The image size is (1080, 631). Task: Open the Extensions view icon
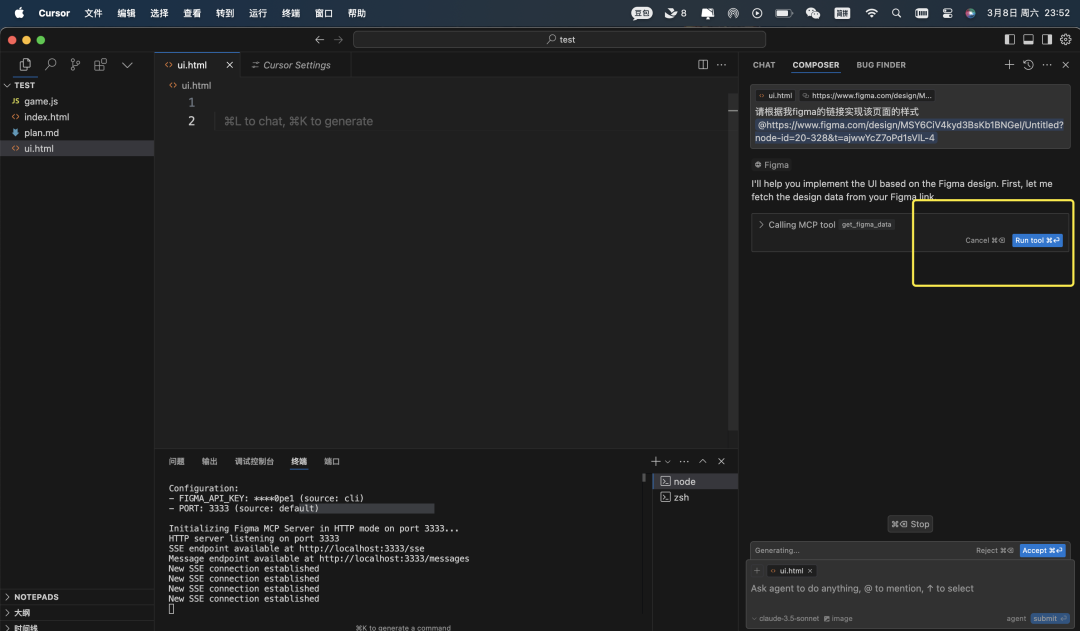(x=100, y=65)
